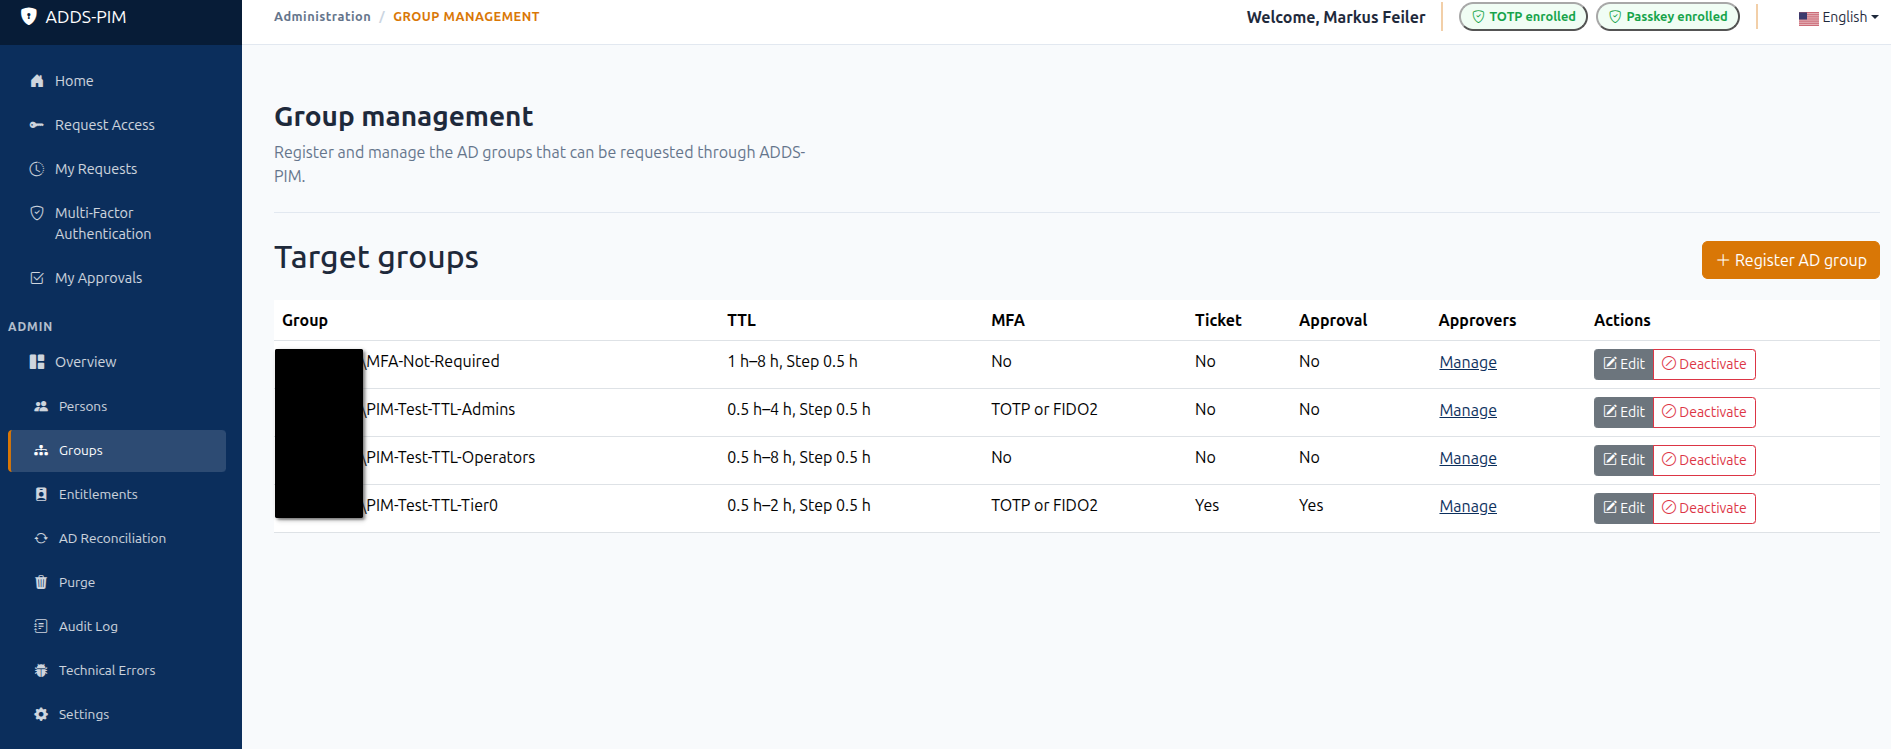Manage approvers for PIM-Test-TTL-Operators
This screenshot has height=749, width=1891.
1468,458
